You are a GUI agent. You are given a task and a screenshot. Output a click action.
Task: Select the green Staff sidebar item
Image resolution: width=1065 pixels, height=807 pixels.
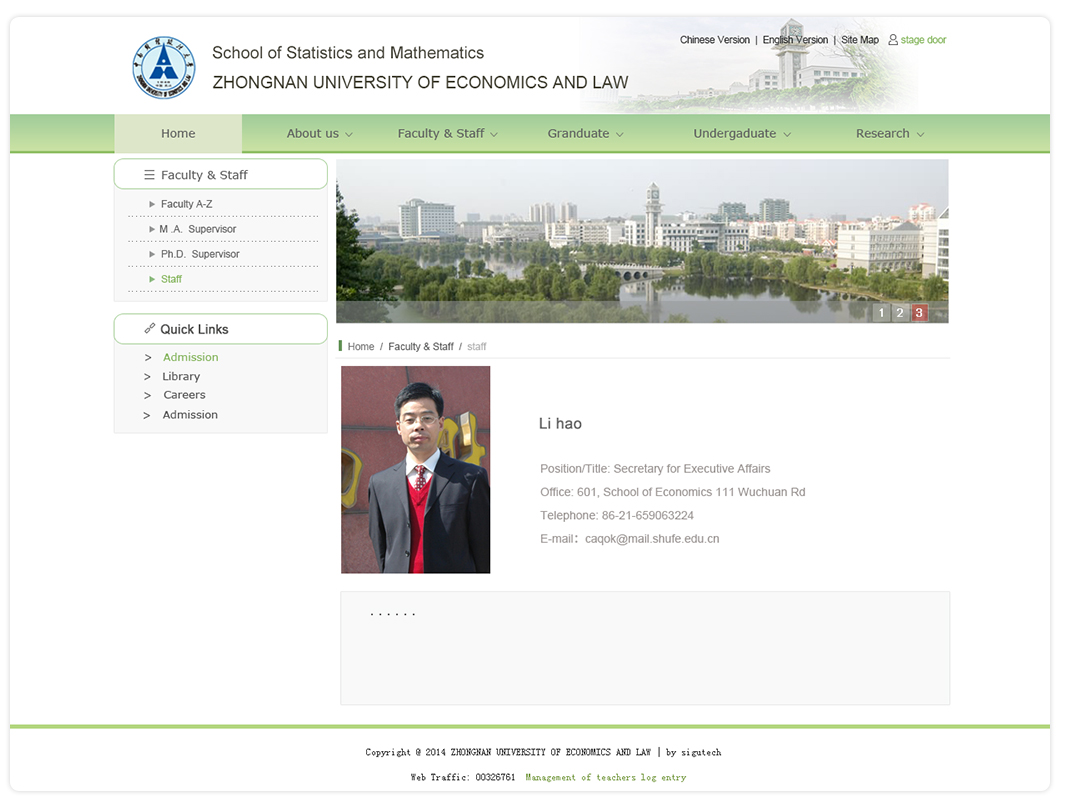click(171, 279)
